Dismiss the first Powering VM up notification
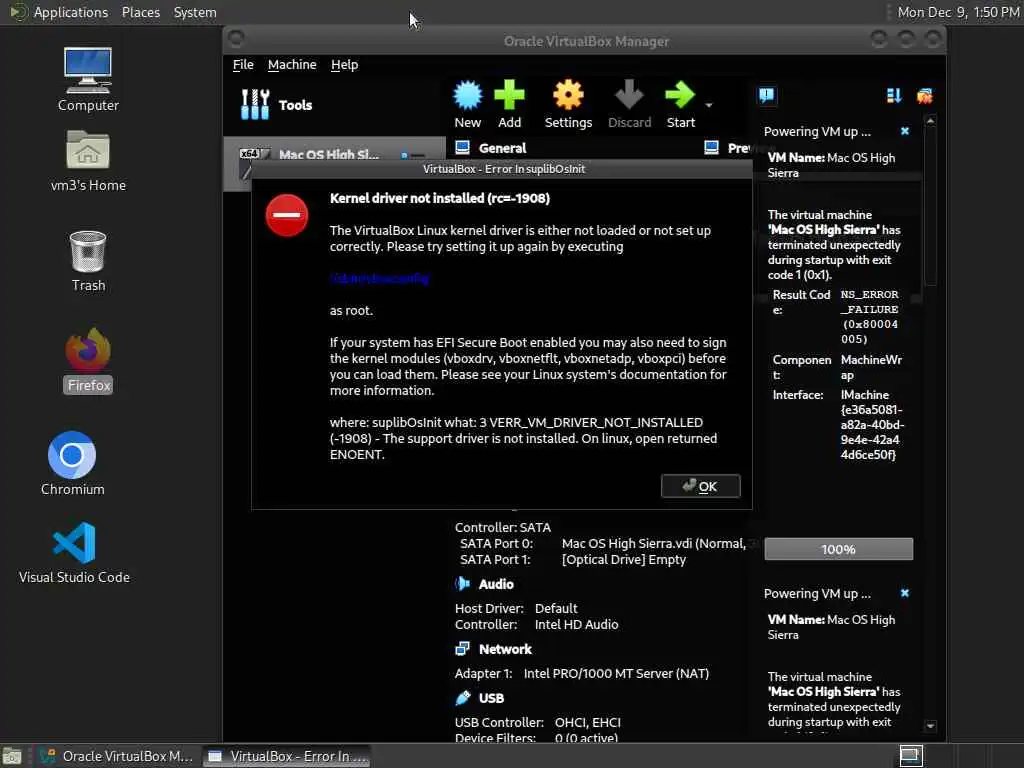Screen dimensions: 1024x768 click(904, 131)
